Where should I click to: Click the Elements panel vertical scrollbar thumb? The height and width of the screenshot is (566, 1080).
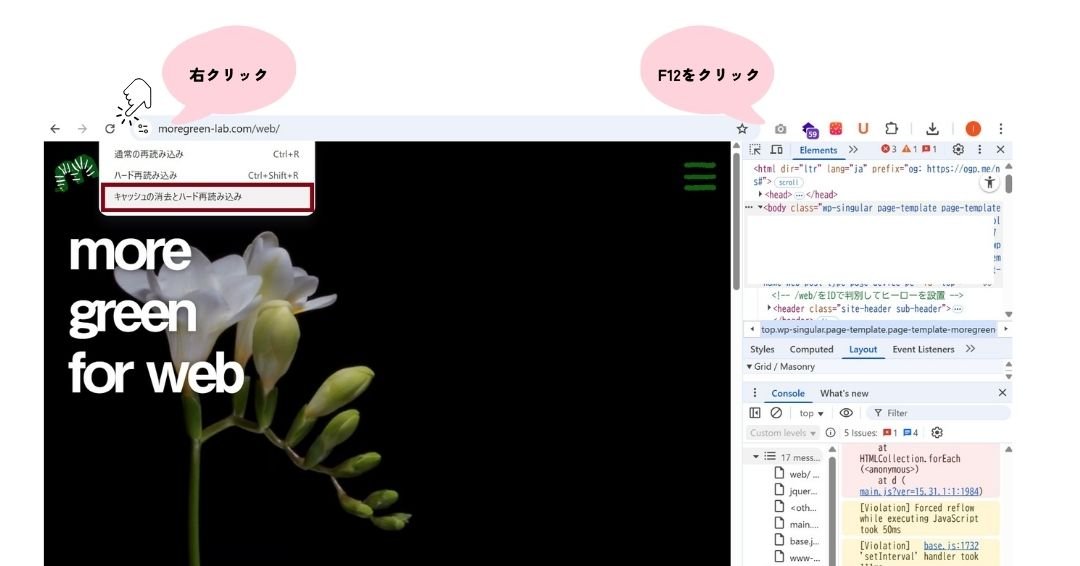1008,184
